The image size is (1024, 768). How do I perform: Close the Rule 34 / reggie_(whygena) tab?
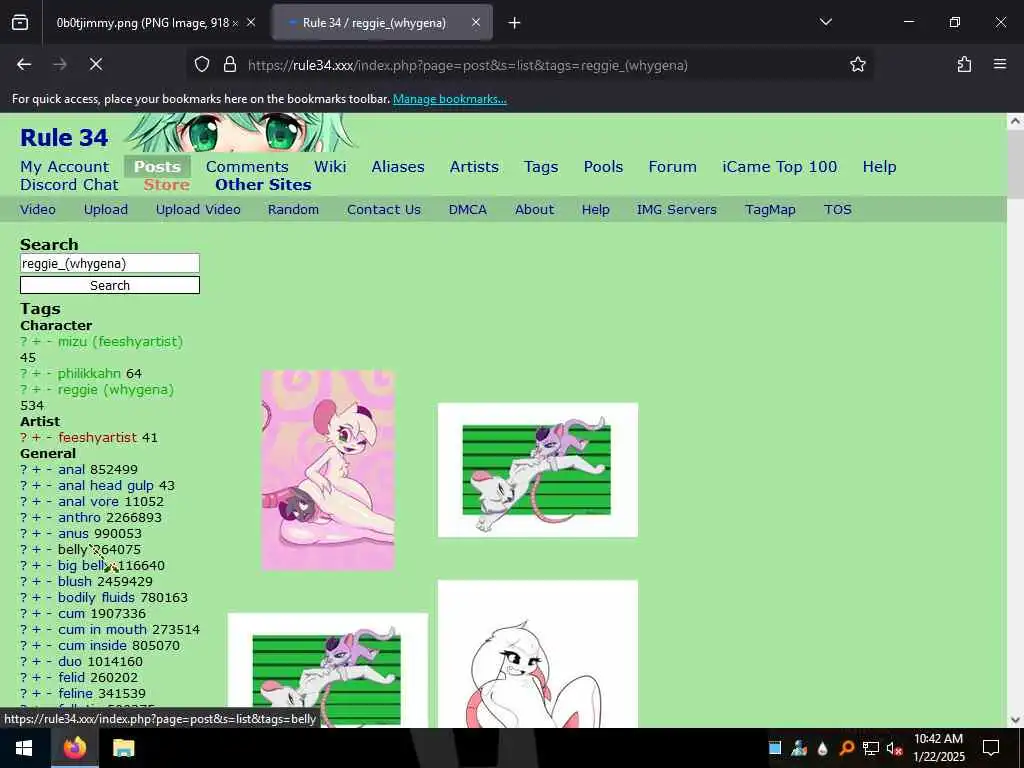pyautogui.click(x=476, y=23)
